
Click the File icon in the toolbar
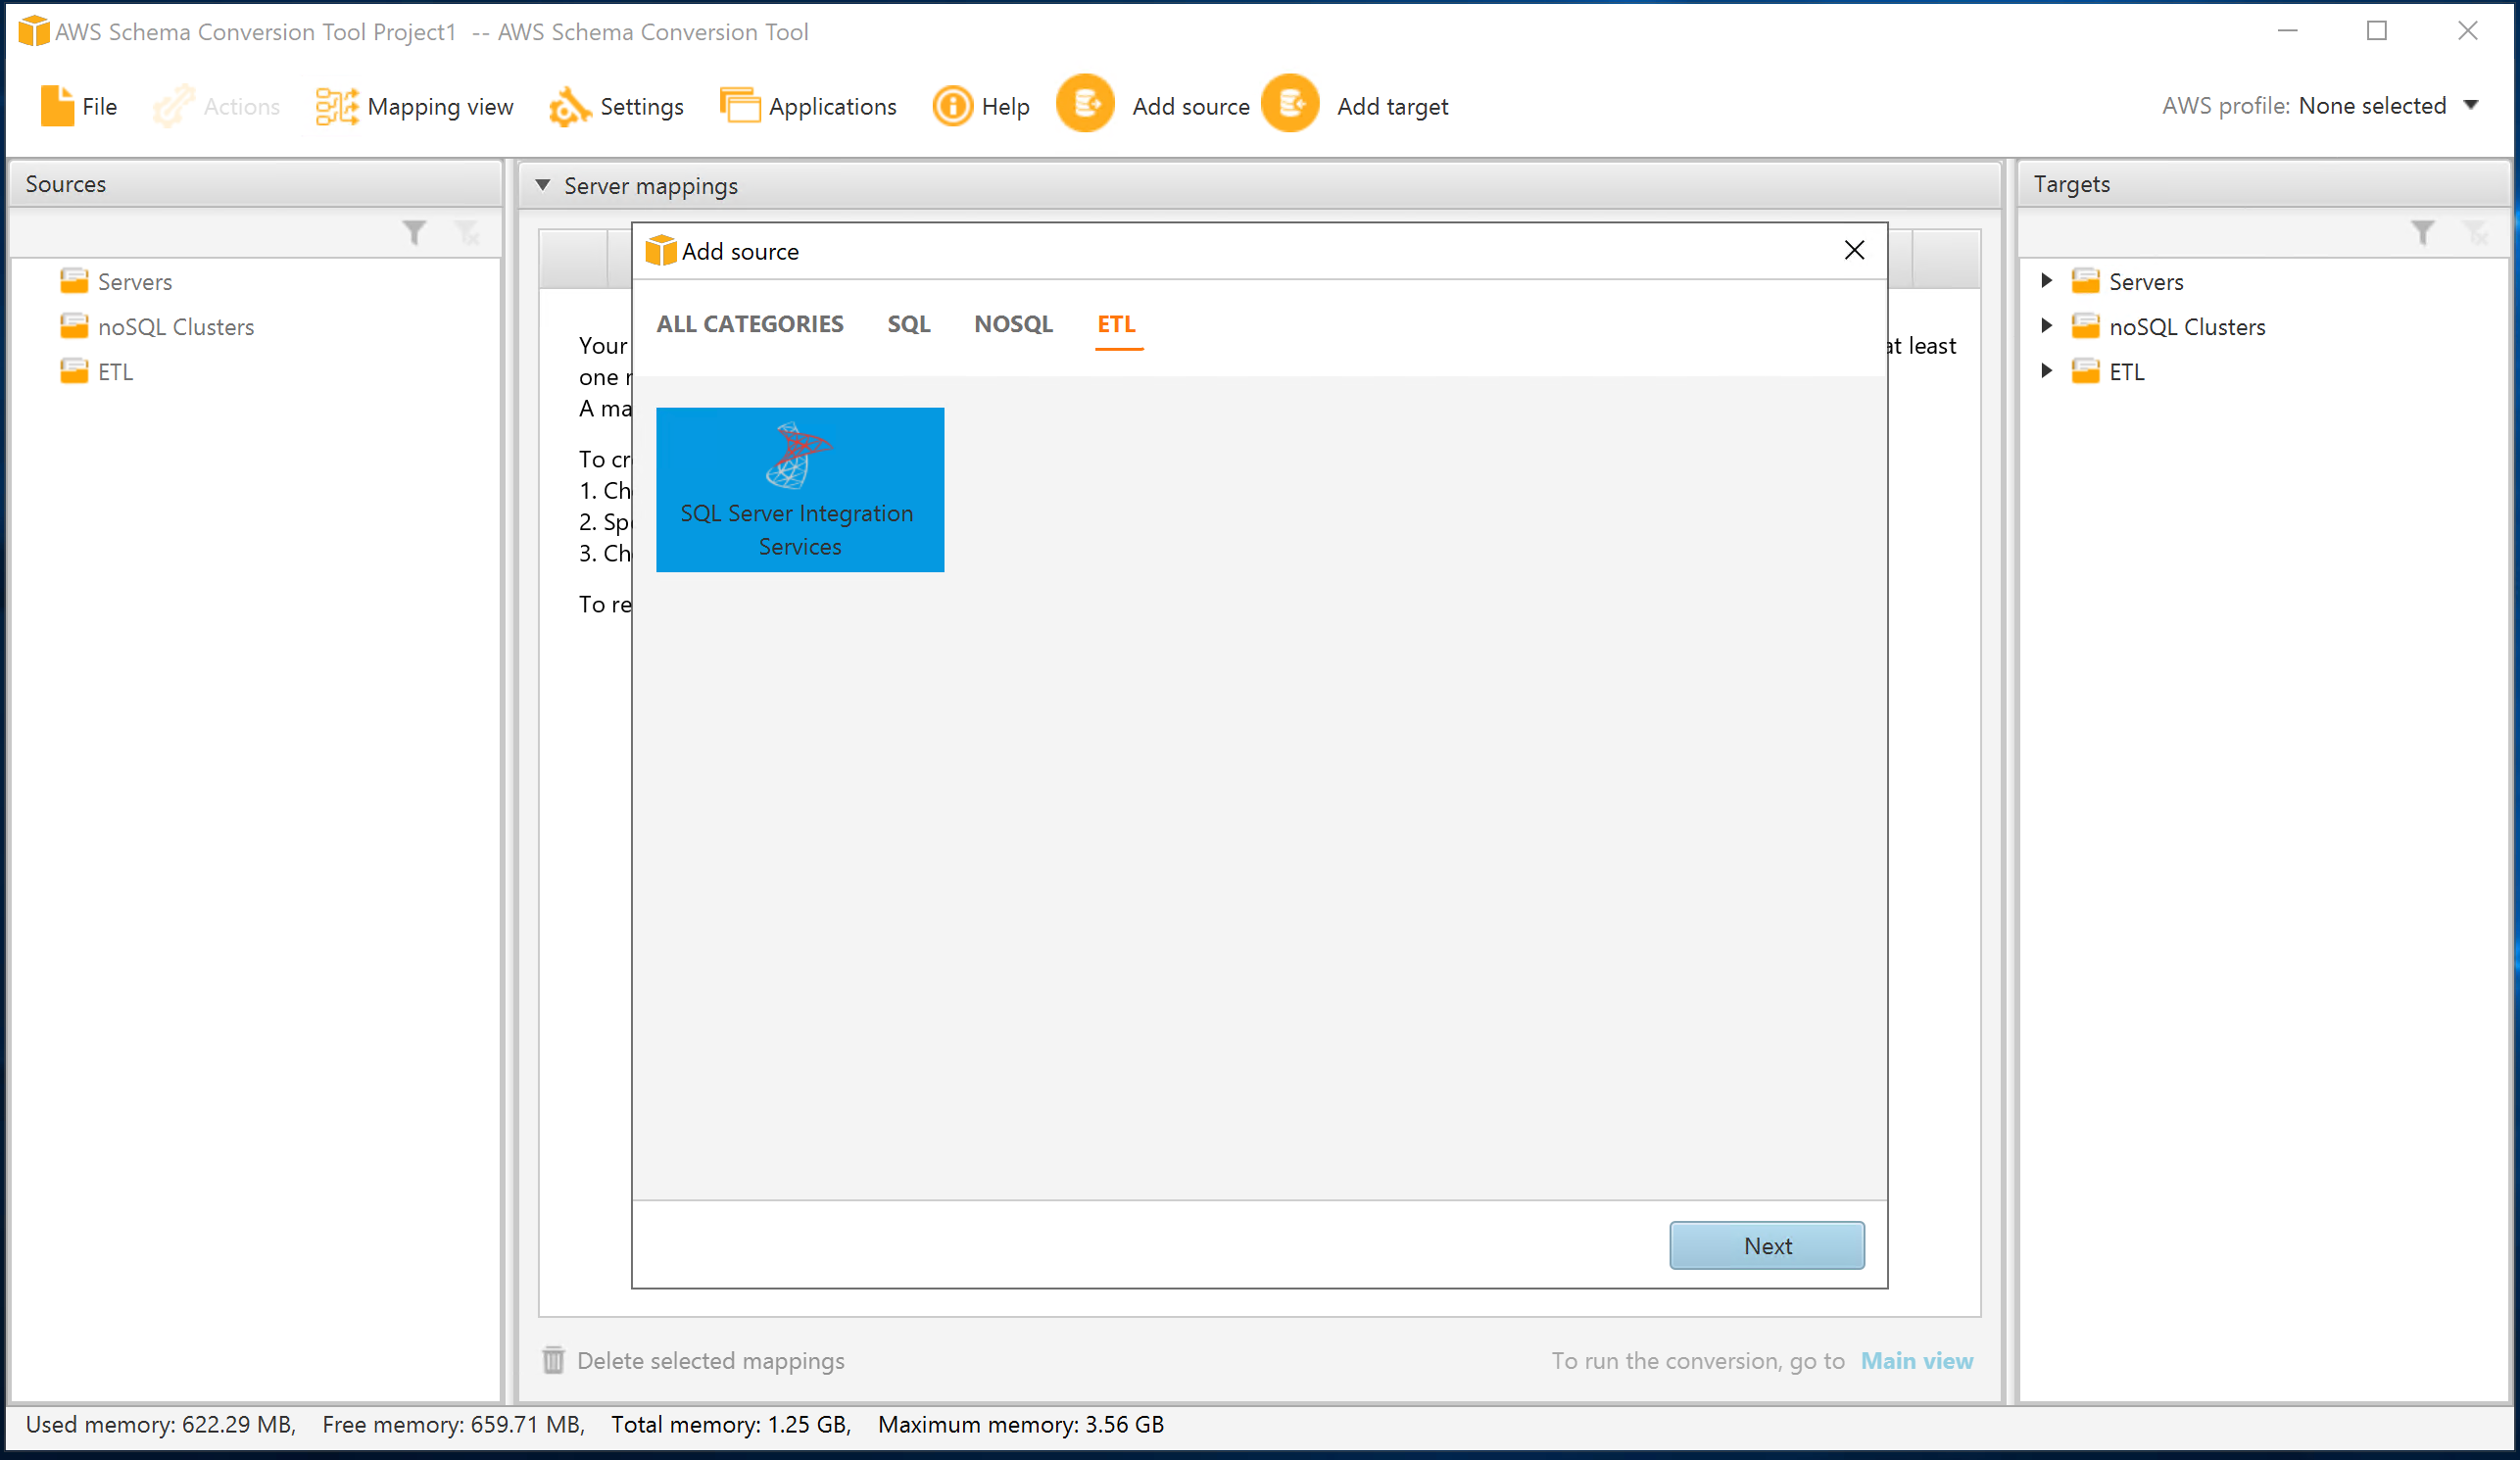click(57, 104)
